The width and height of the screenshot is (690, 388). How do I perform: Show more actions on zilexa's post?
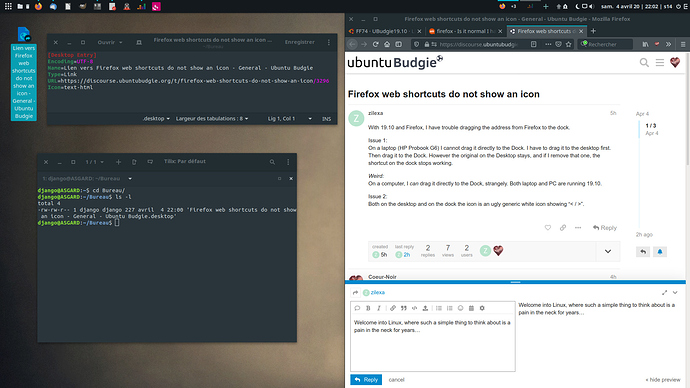tap(578, 228)
